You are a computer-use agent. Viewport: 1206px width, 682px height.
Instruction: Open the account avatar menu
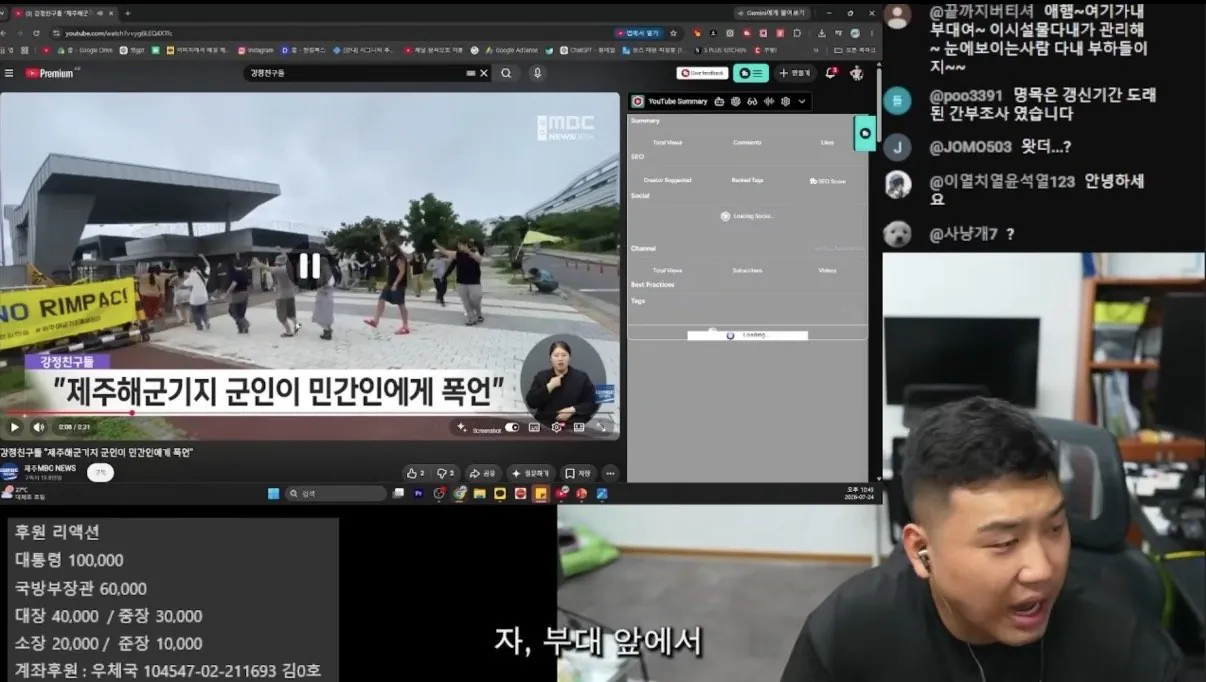[857, 73]
